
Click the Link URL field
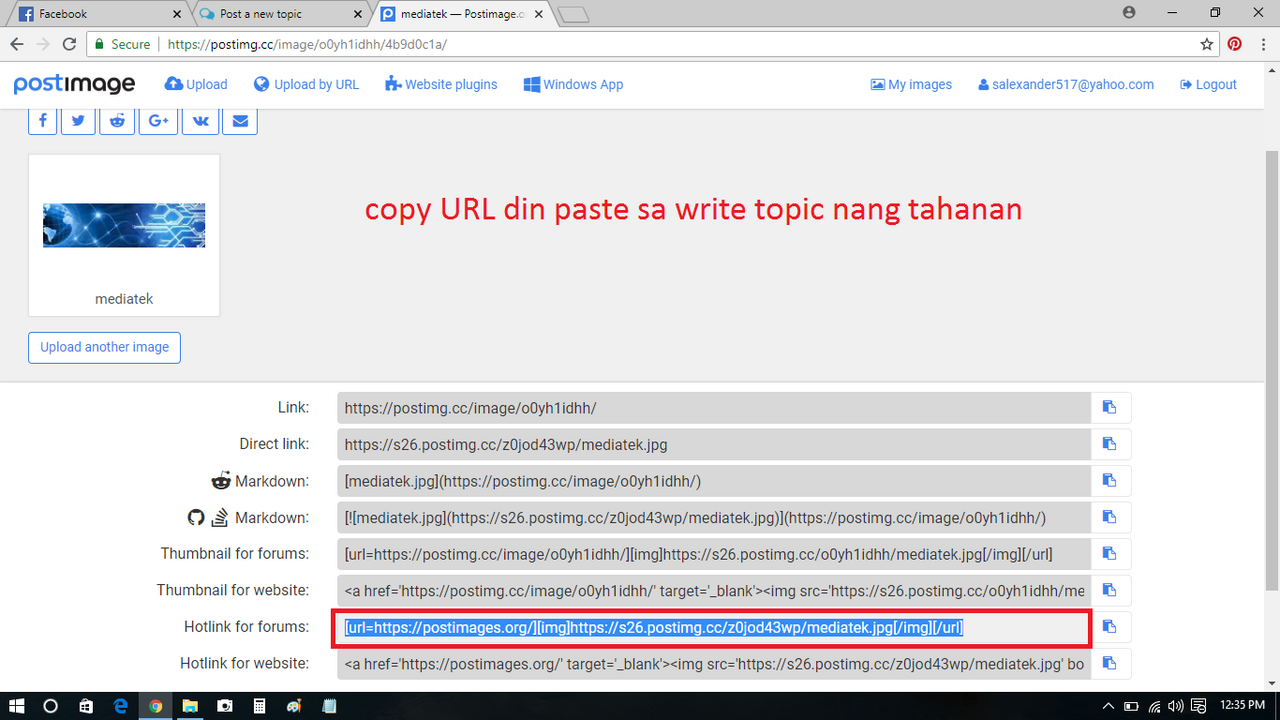[x=714, y=408]
